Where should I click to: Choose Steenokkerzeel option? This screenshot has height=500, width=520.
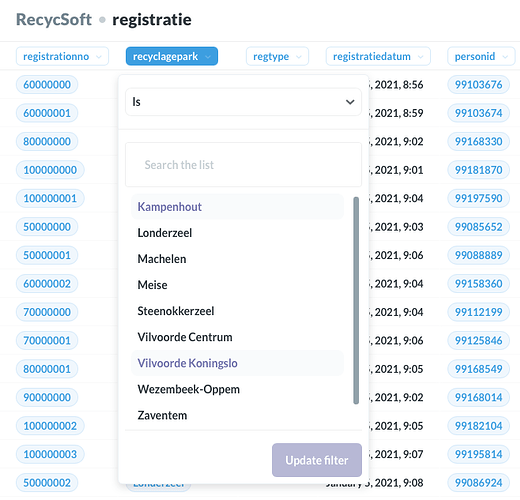pyautogui.click(x=237, y=311)
